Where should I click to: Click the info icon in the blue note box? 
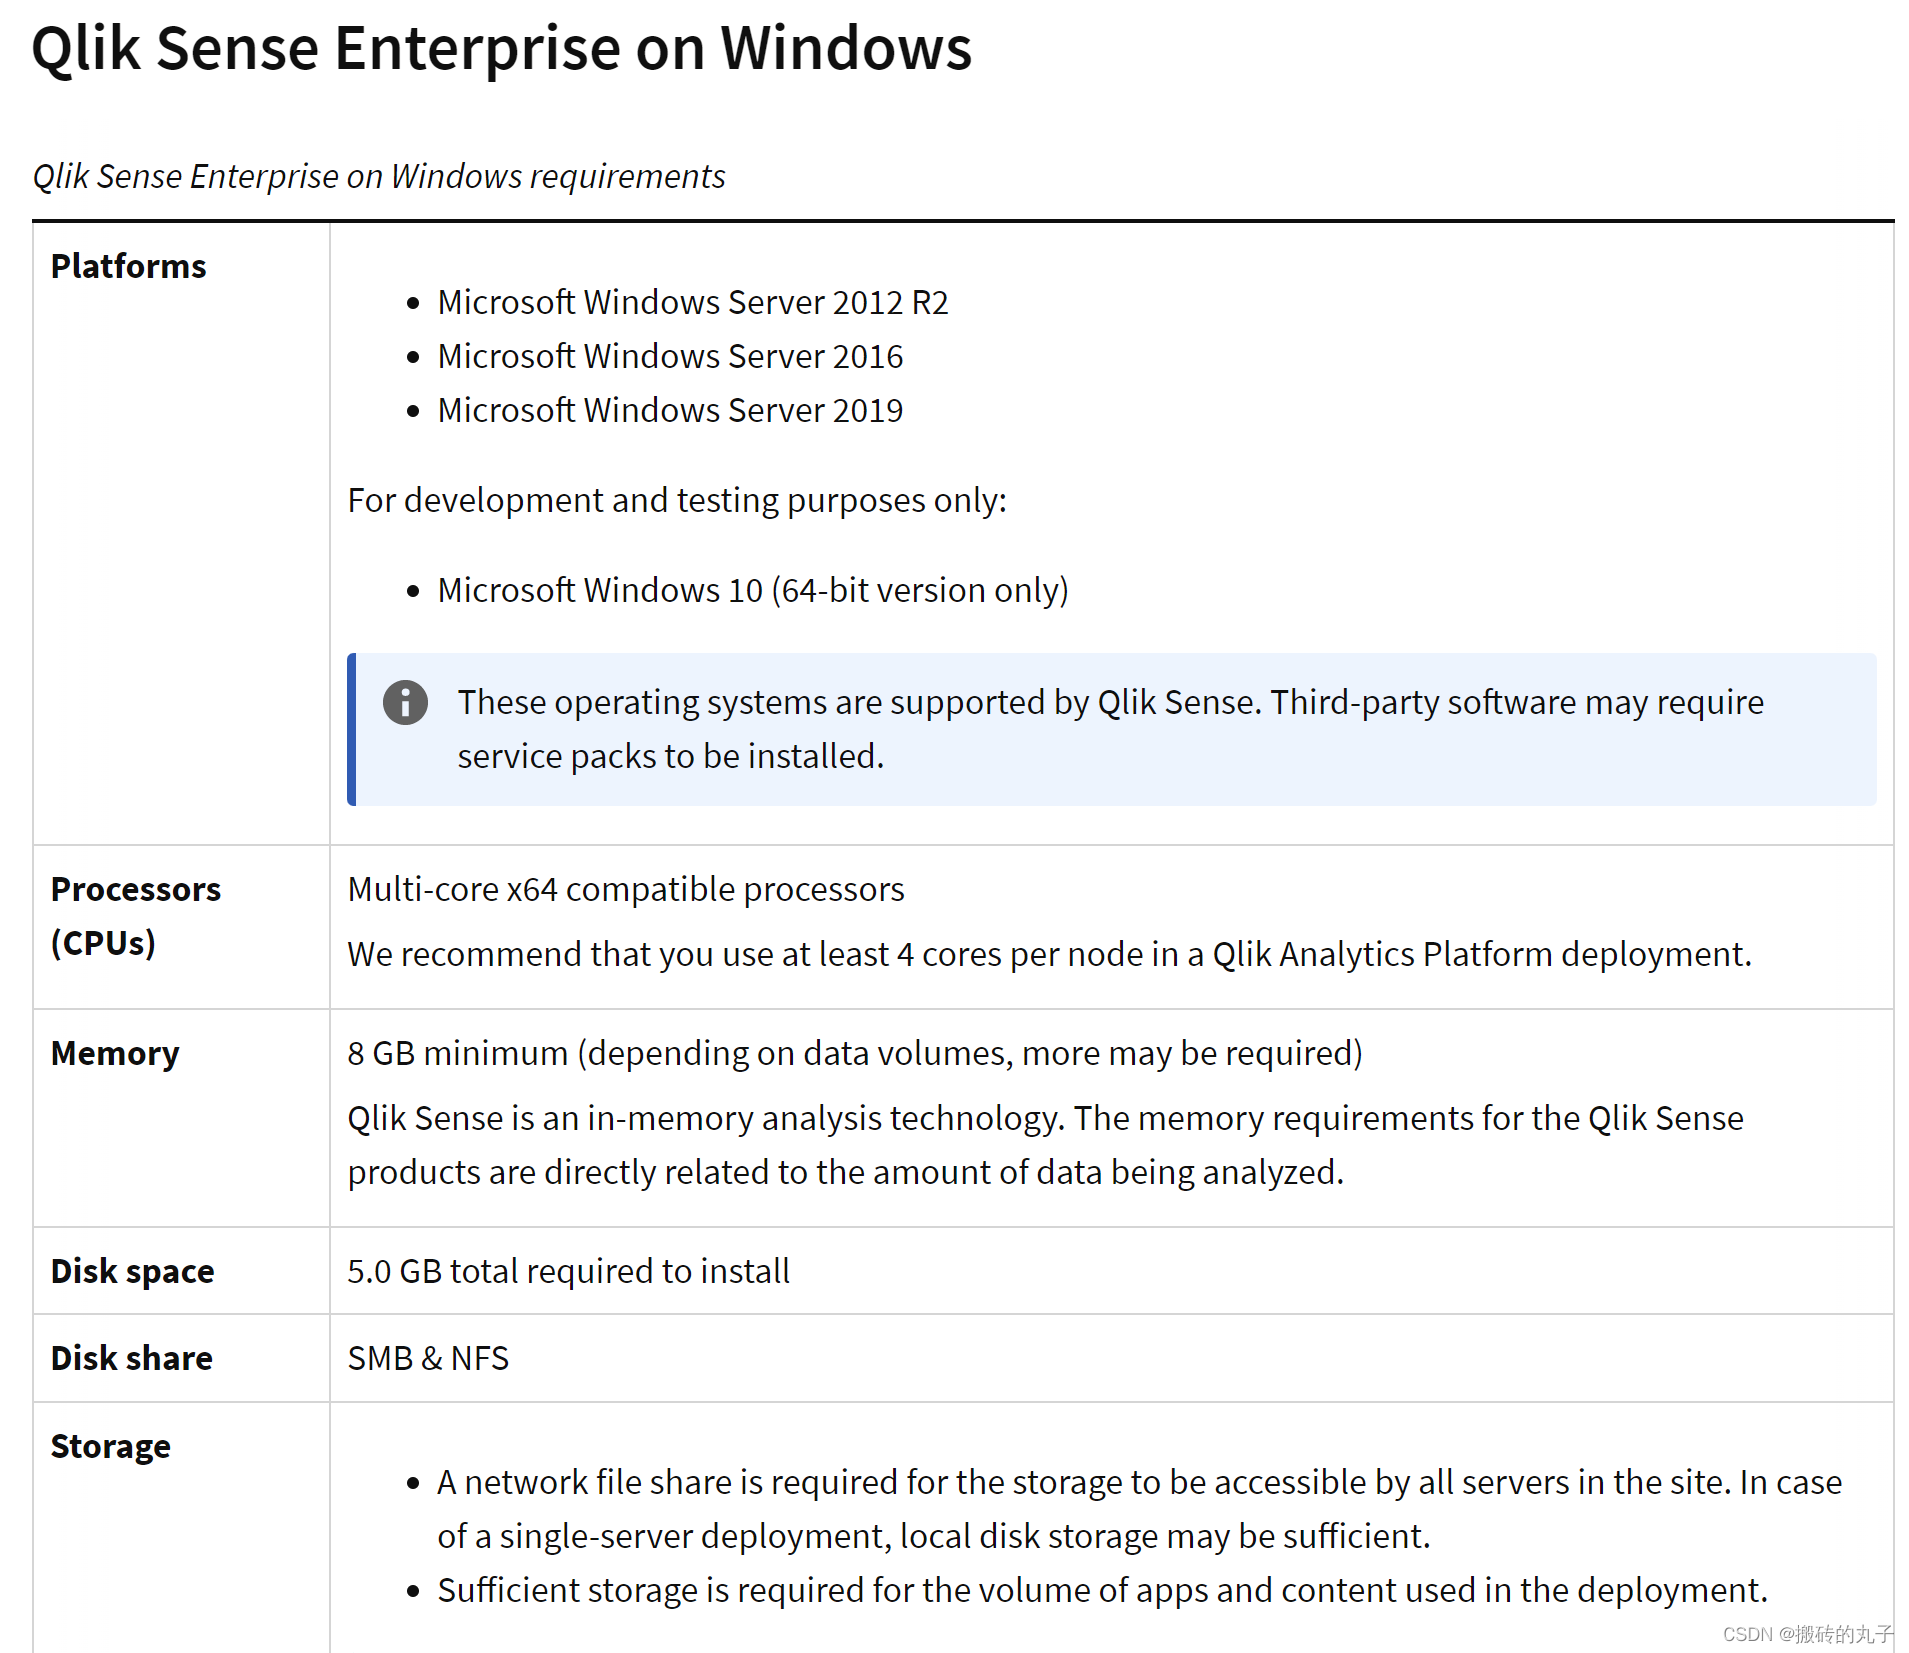(404, 702)
